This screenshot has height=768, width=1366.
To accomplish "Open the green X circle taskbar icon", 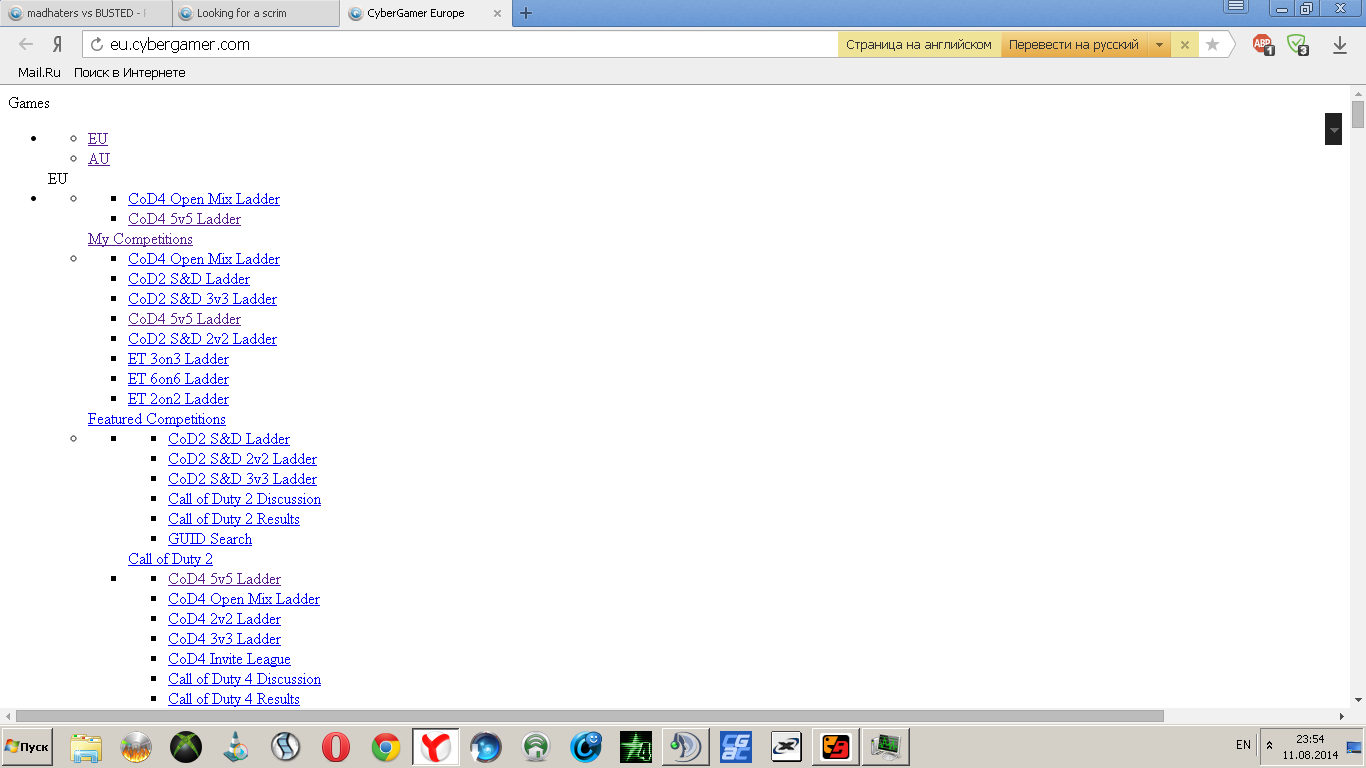I will tap(186, 746).
